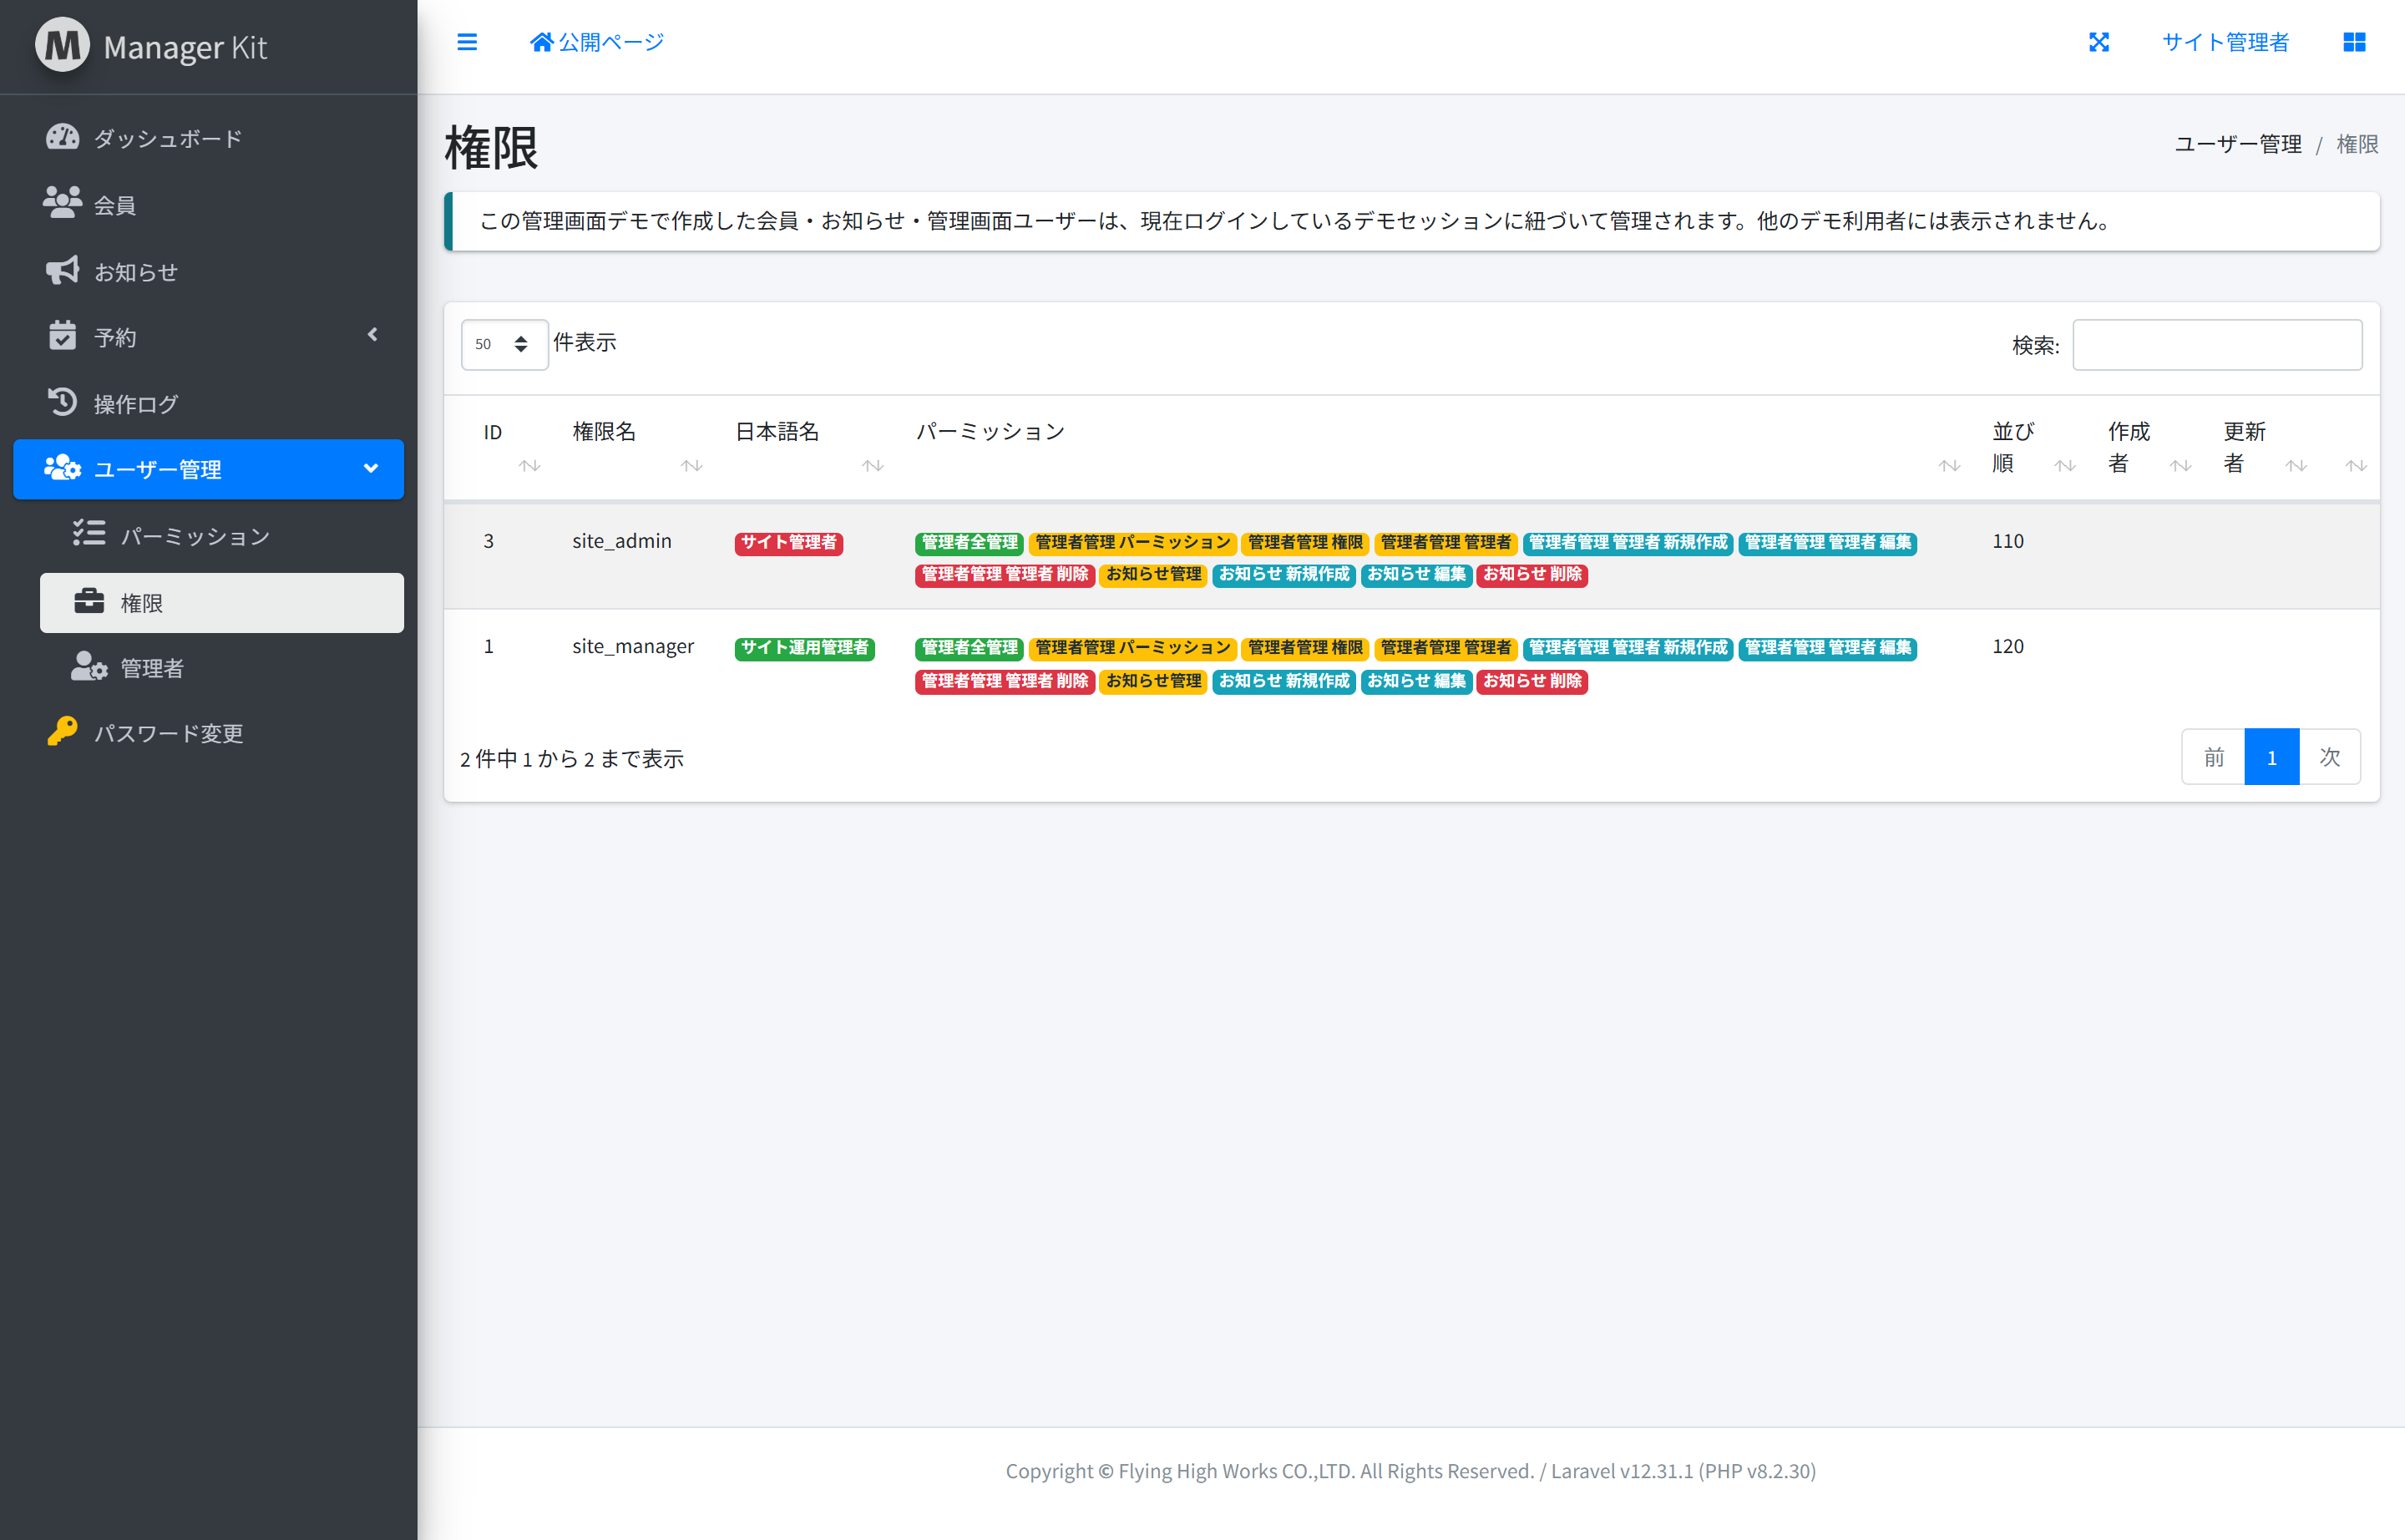Click the last column's sort arrows
Screen dimensions: 2405x1540
point(2356,465)
